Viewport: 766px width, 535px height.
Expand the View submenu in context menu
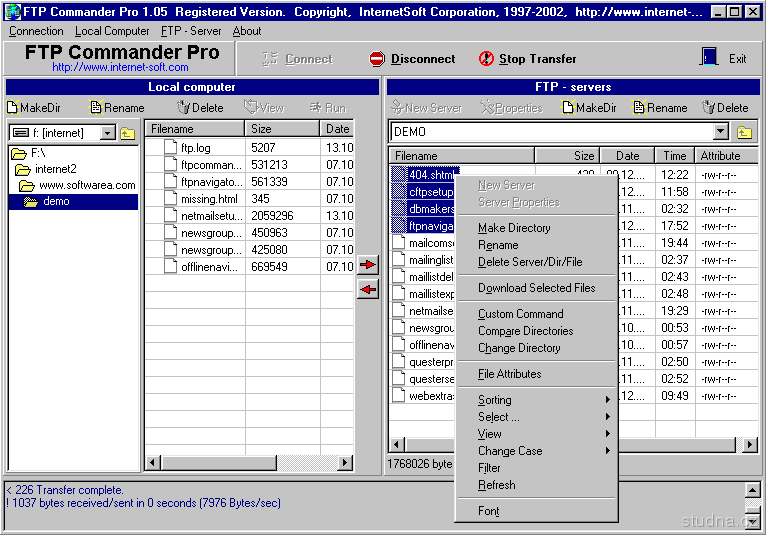tap(536, 434)
